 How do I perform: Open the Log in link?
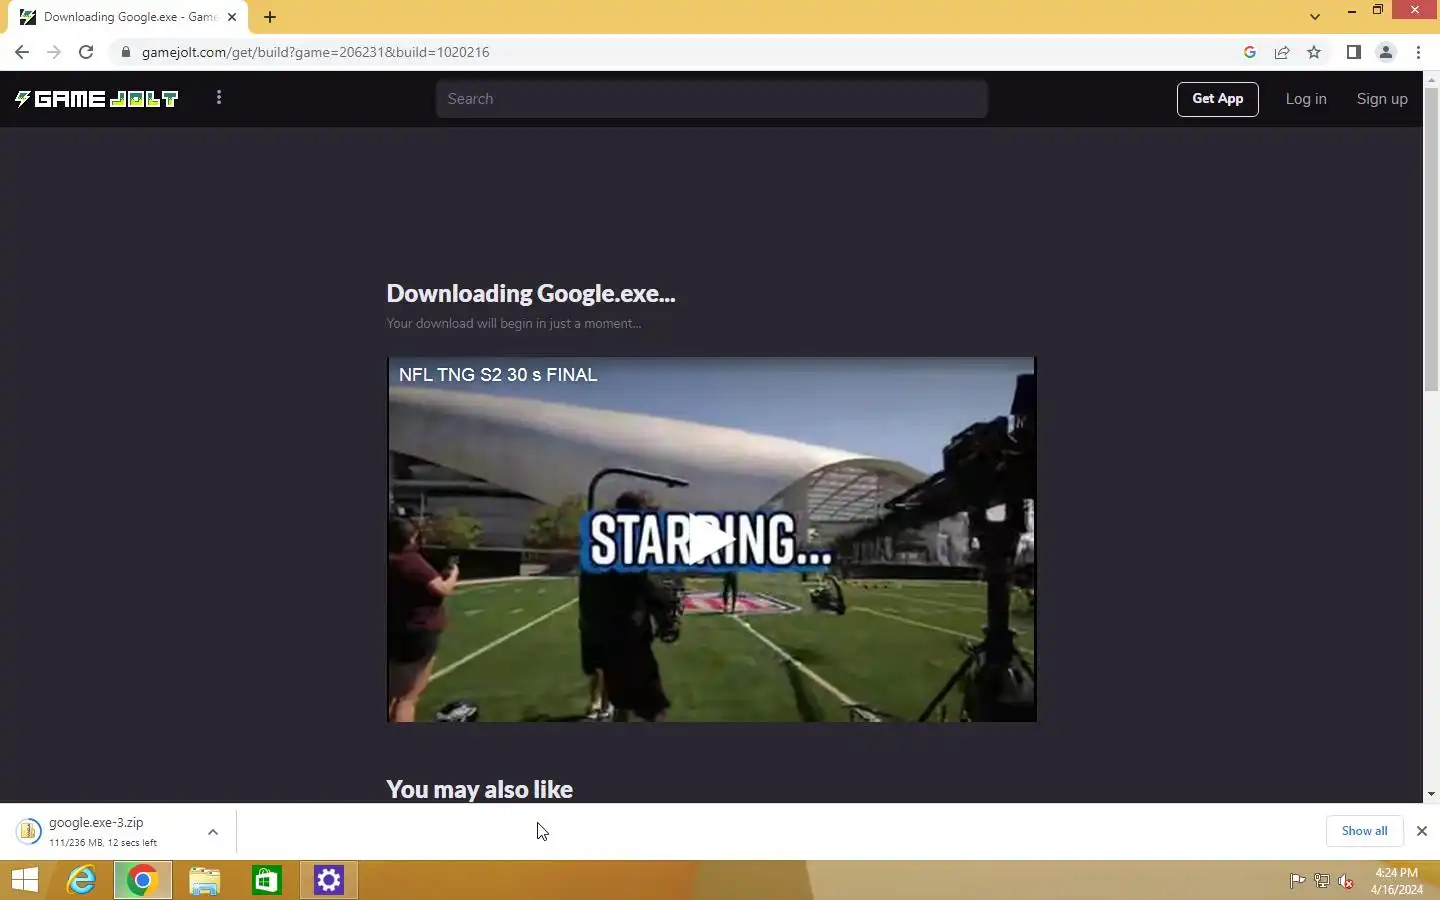click(x=1306, y=99)
